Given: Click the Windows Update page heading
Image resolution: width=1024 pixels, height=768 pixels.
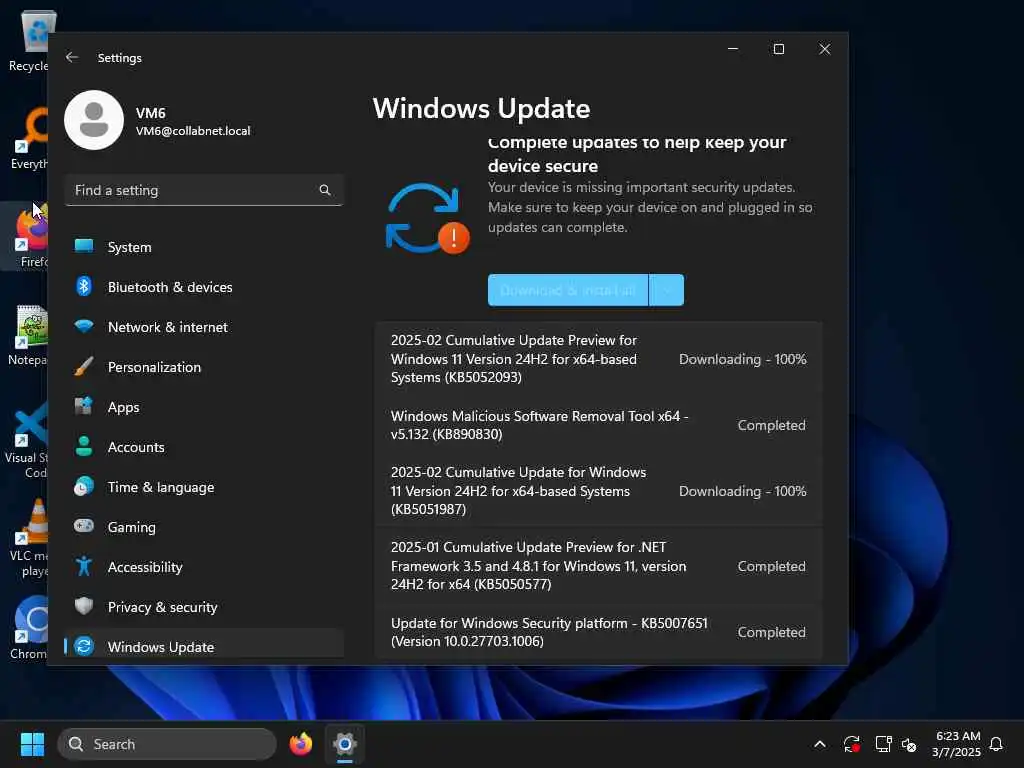Looking at the screenshot, I should coord(481,108).
